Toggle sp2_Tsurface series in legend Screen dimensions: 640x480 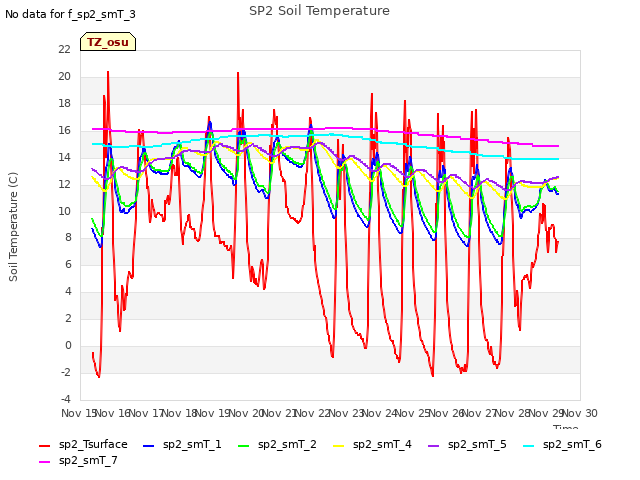click(83, 444)
